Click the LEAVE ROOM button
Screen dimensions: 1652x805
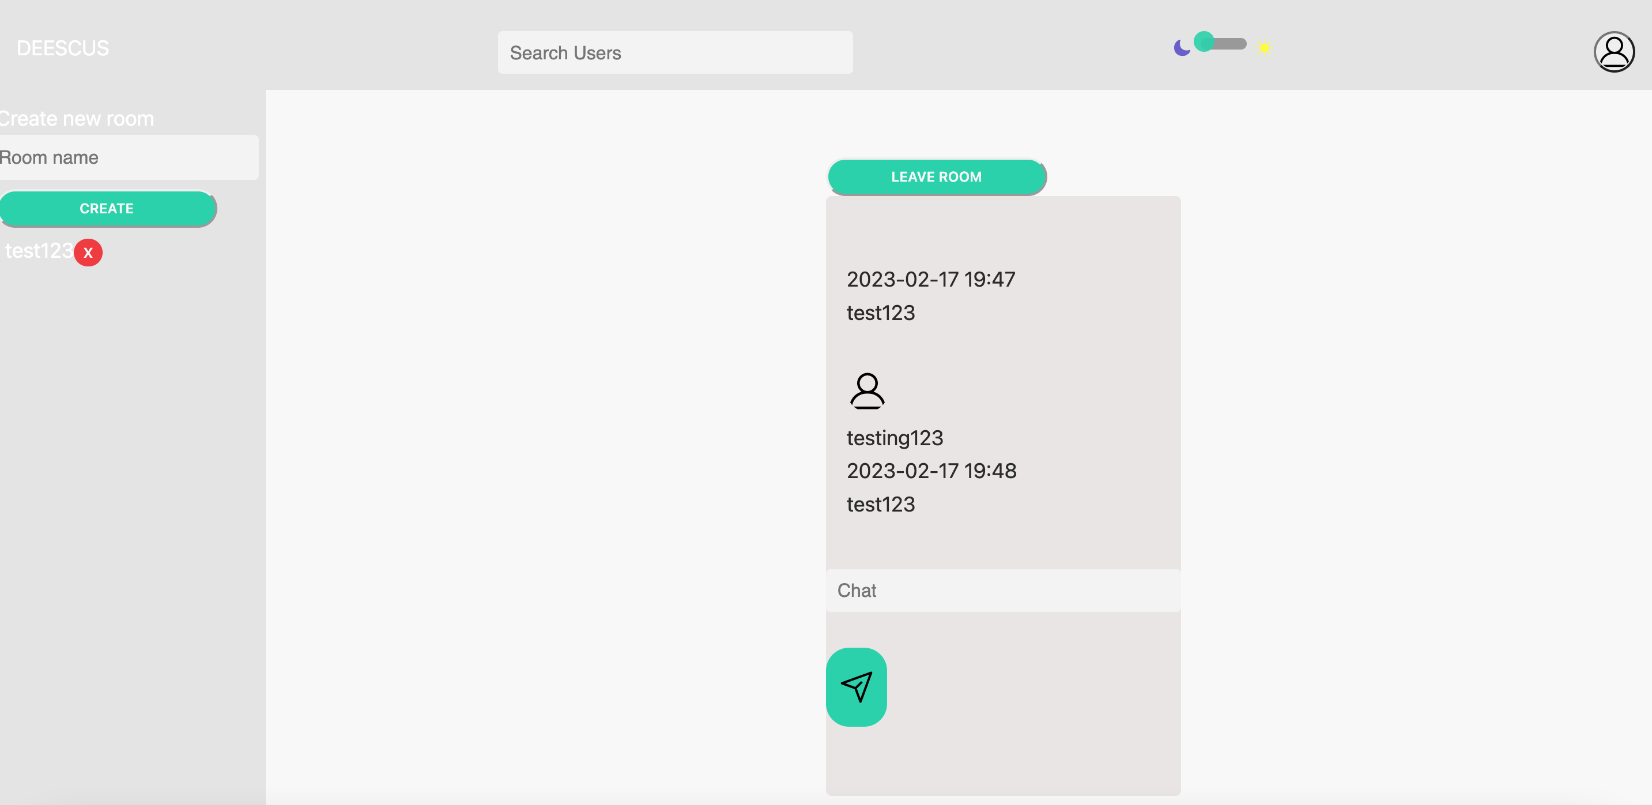pyautogui.click(x=937, y=177)
